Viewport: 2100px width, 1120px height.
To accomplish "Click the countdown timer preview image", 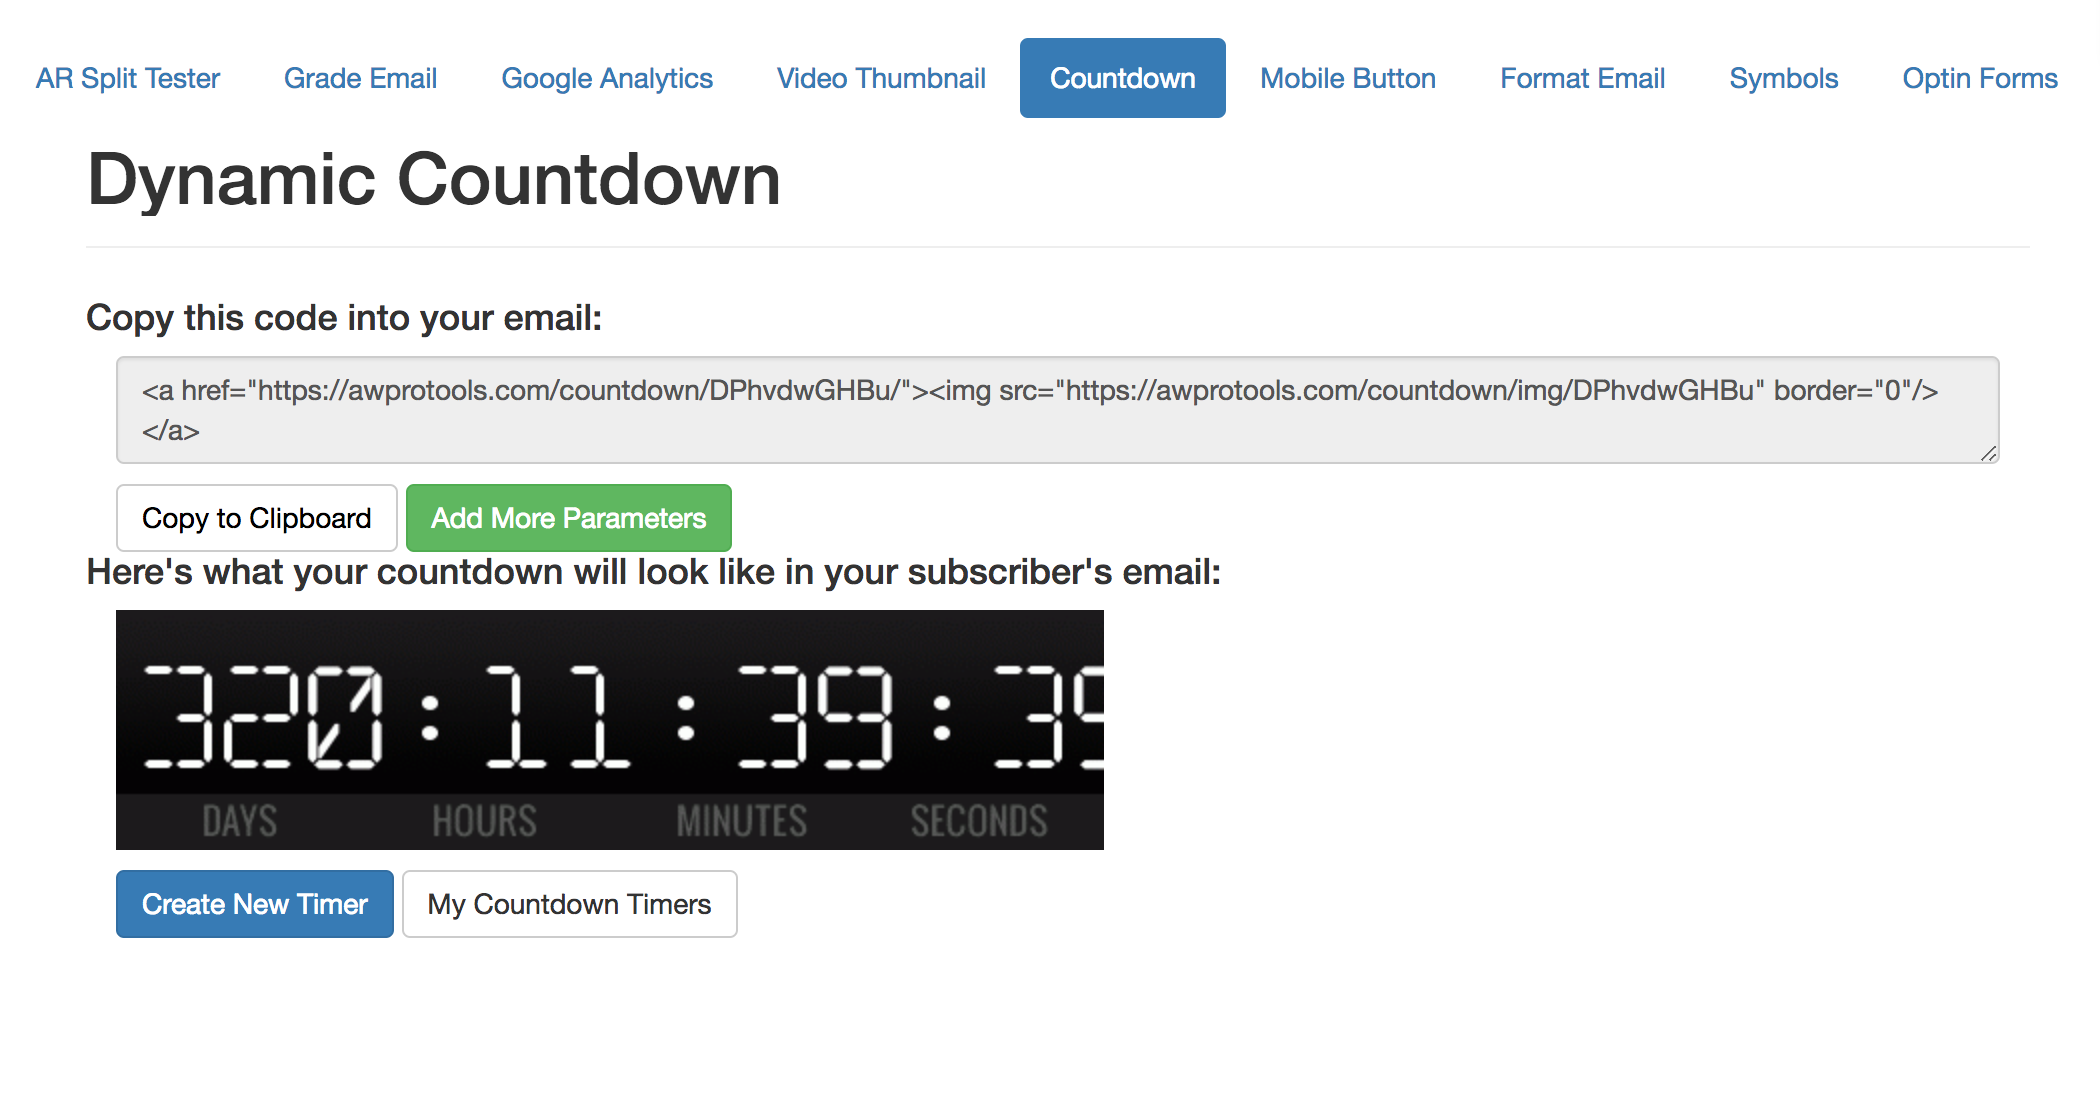I will [x=610, y=730].
